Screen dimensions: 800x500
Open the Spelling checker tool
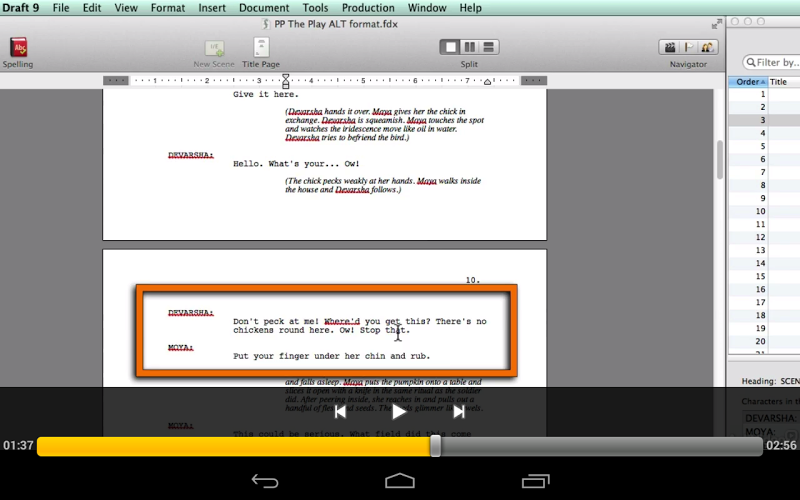coord(18,47)
